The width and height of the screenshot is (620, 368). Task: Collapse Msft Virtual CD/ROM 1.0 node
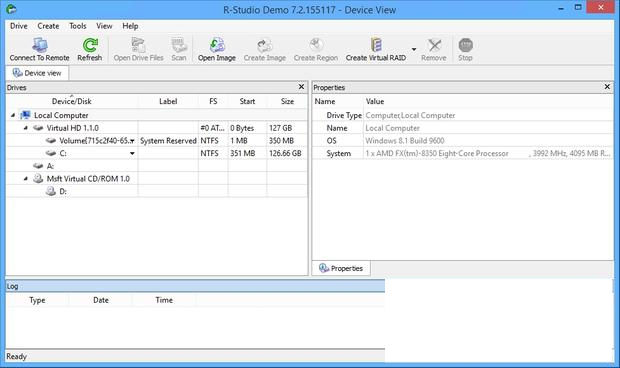click(26, 178)
